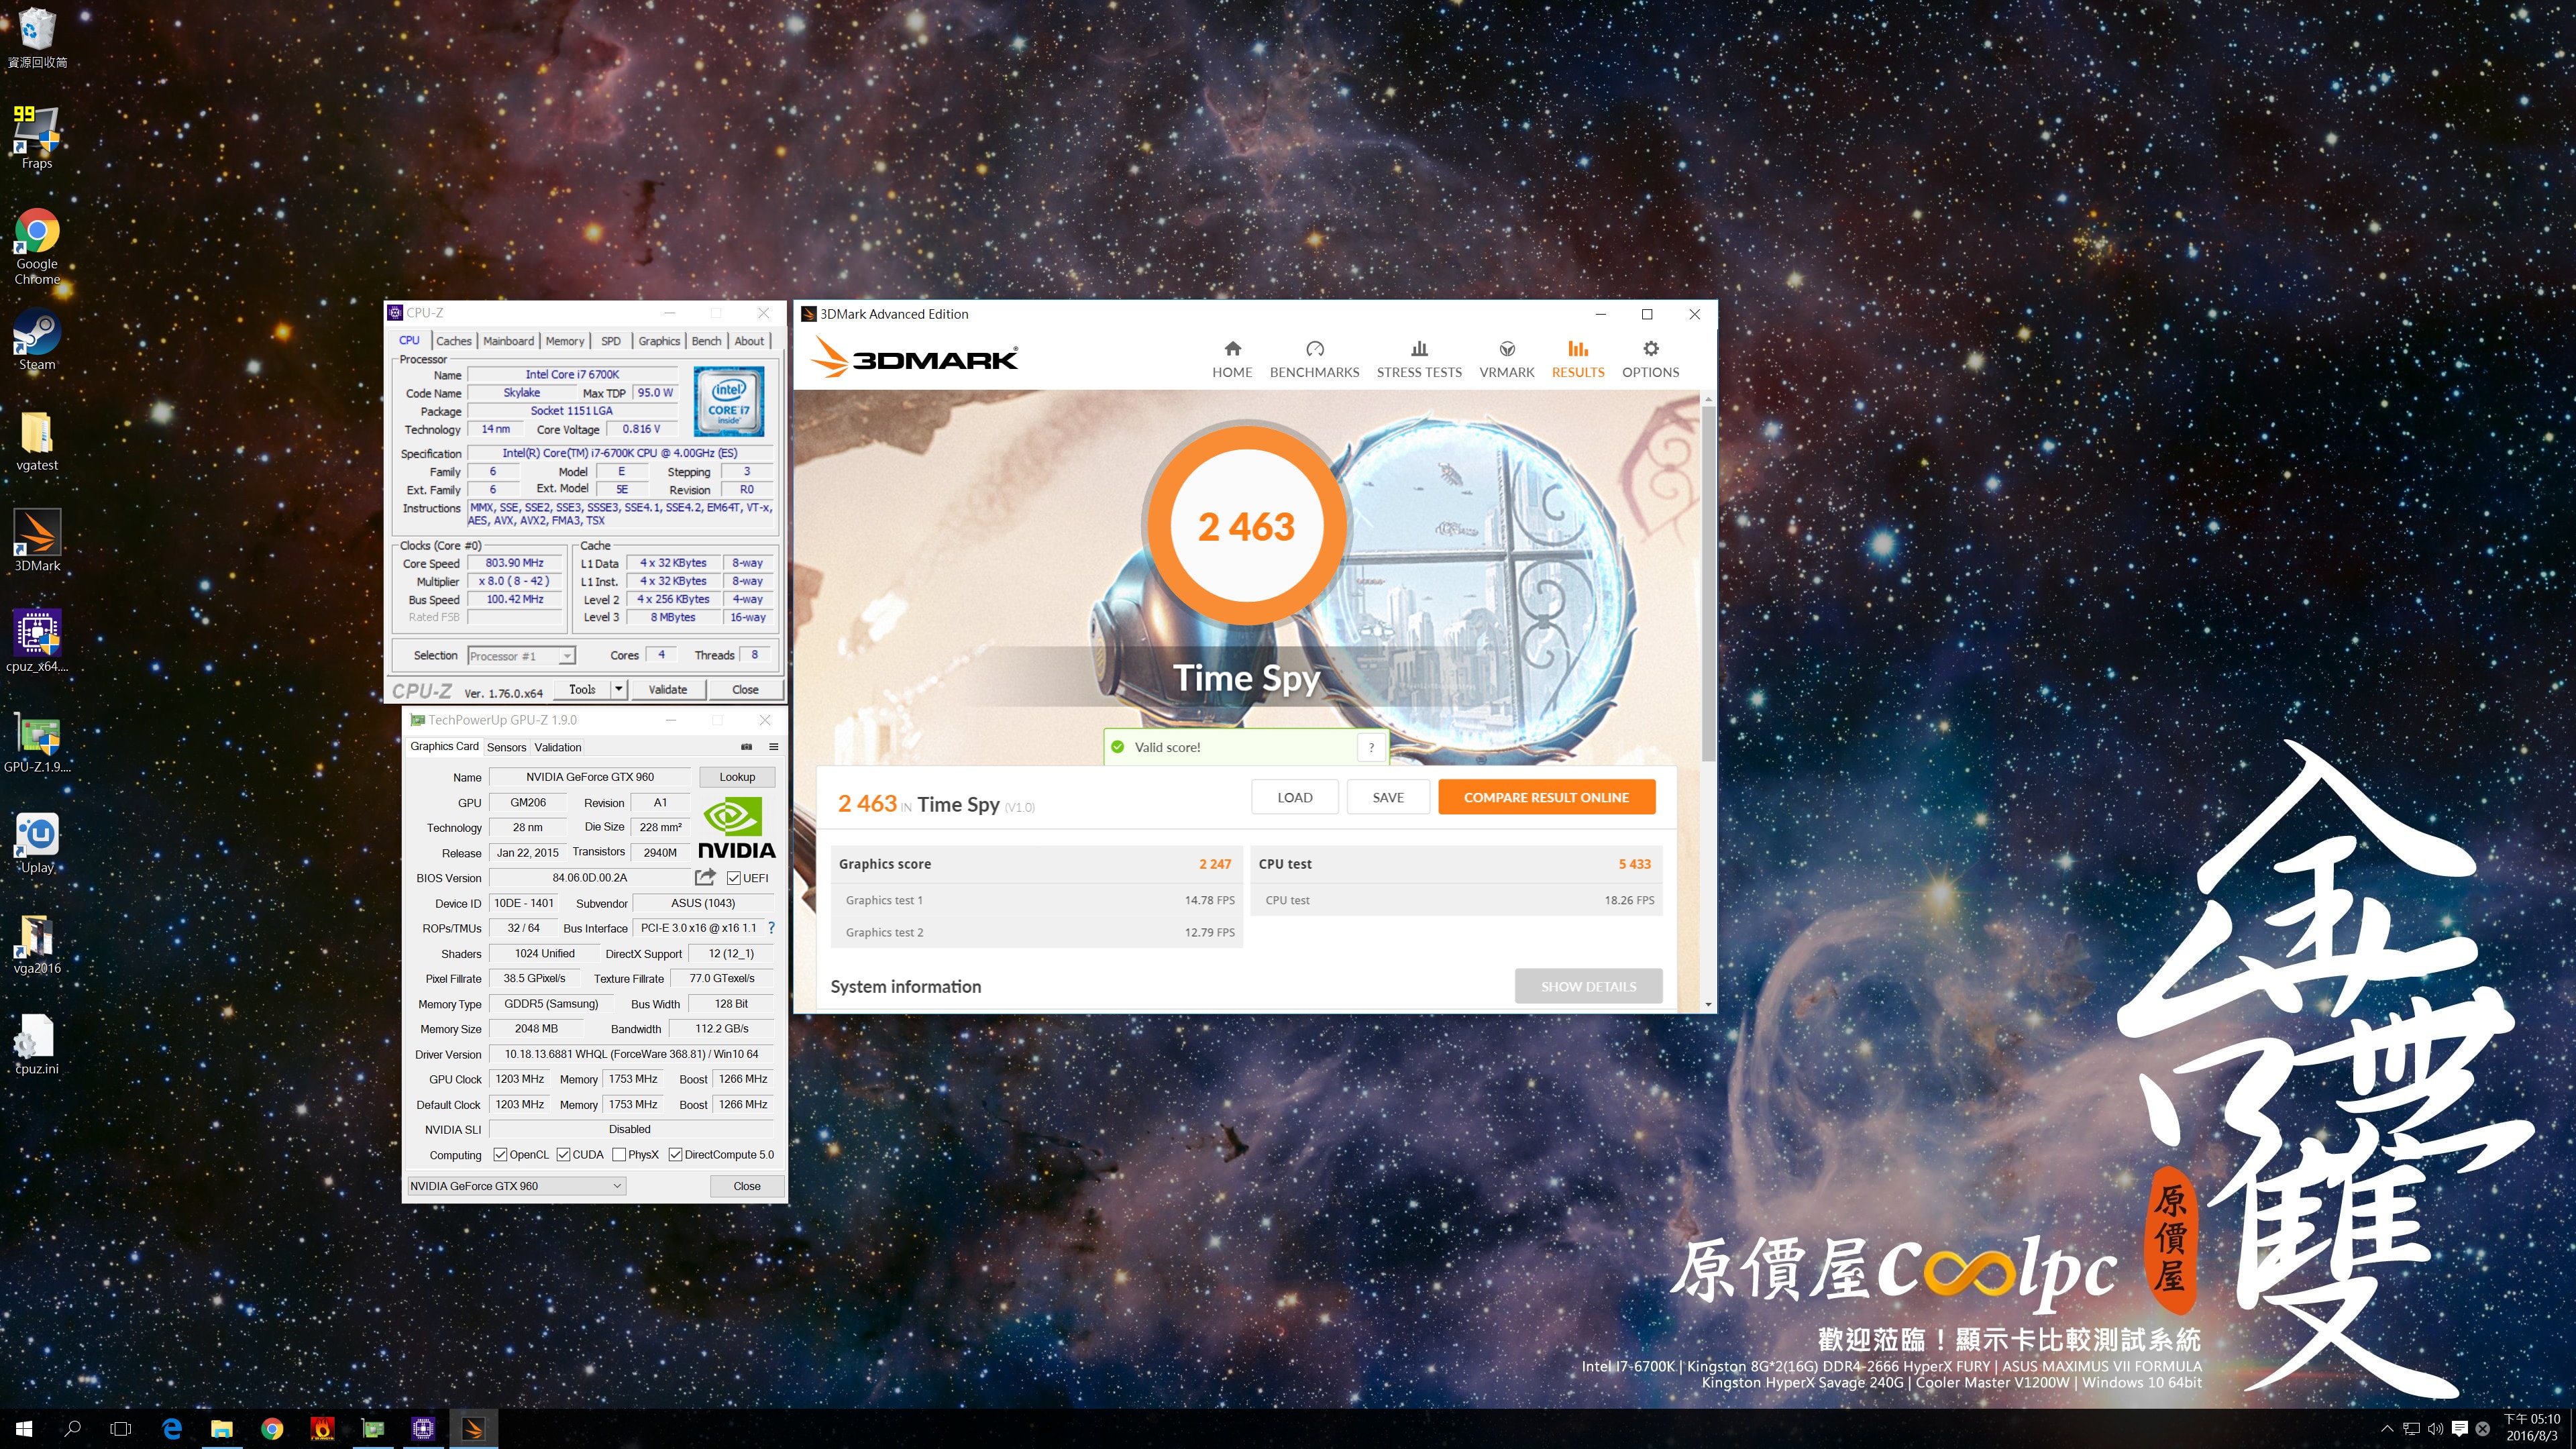Open the cpuz.ini file icon
Image resolution: width=2576 pixels, height=1449 pixels.
pos(37,1045)
